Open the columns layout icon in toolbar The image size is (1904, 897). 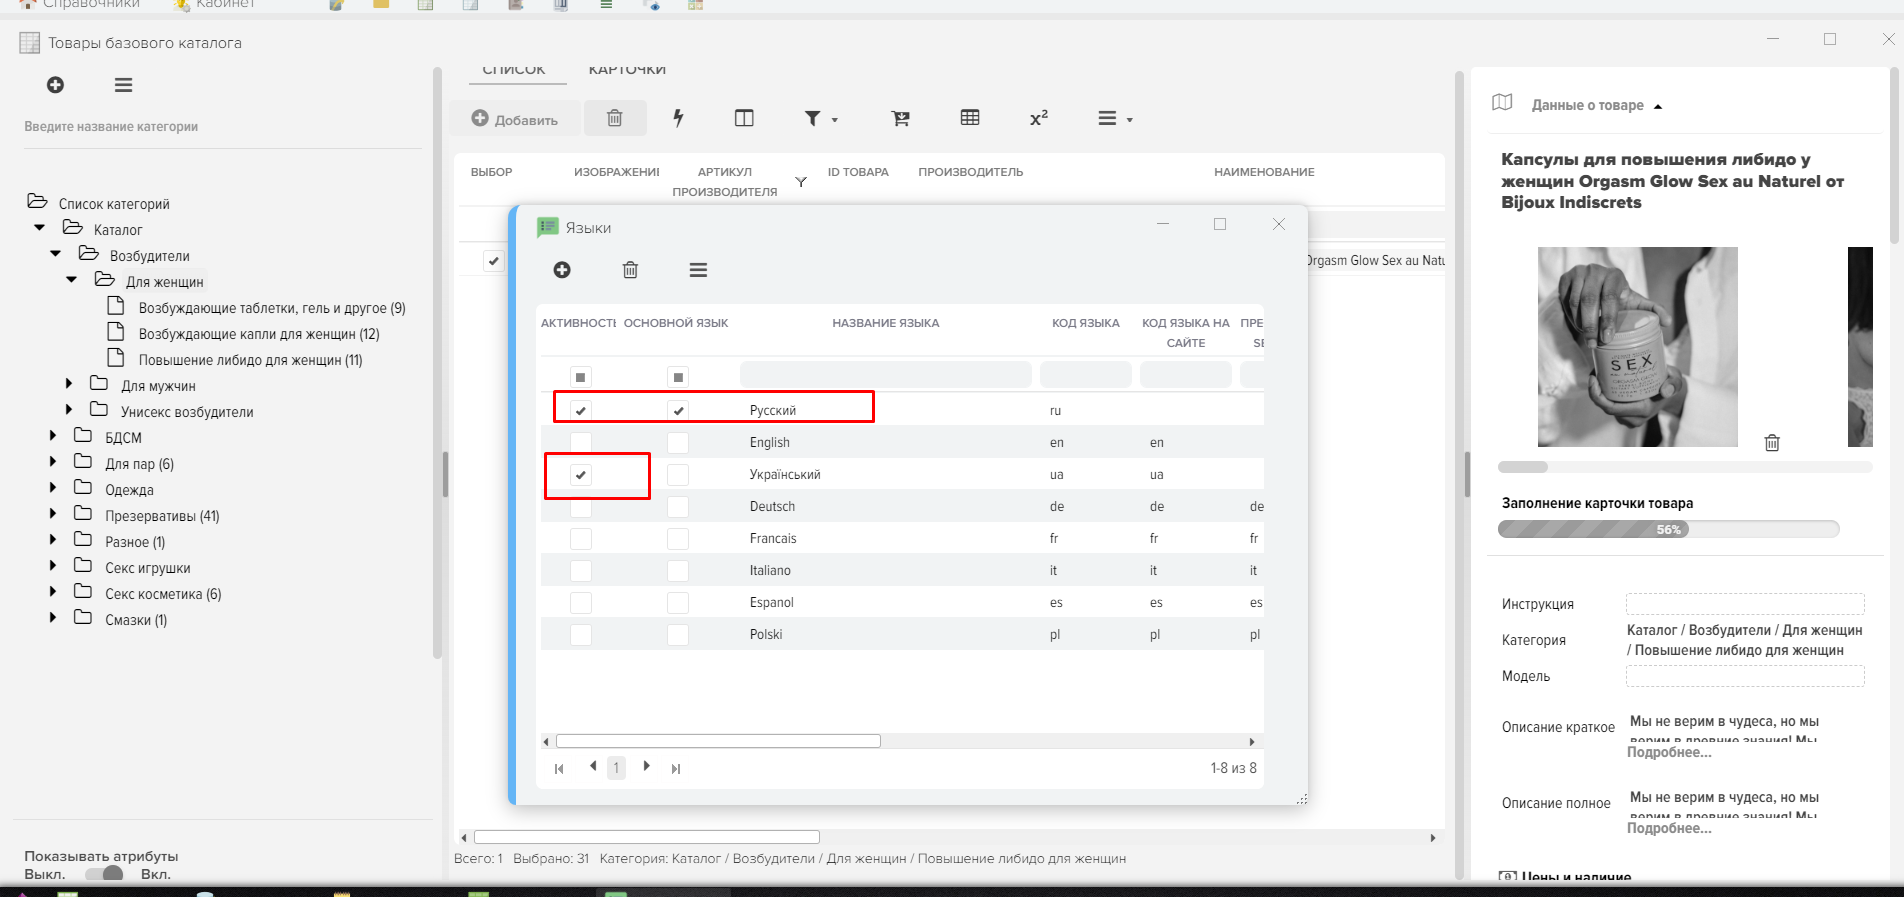744,118
